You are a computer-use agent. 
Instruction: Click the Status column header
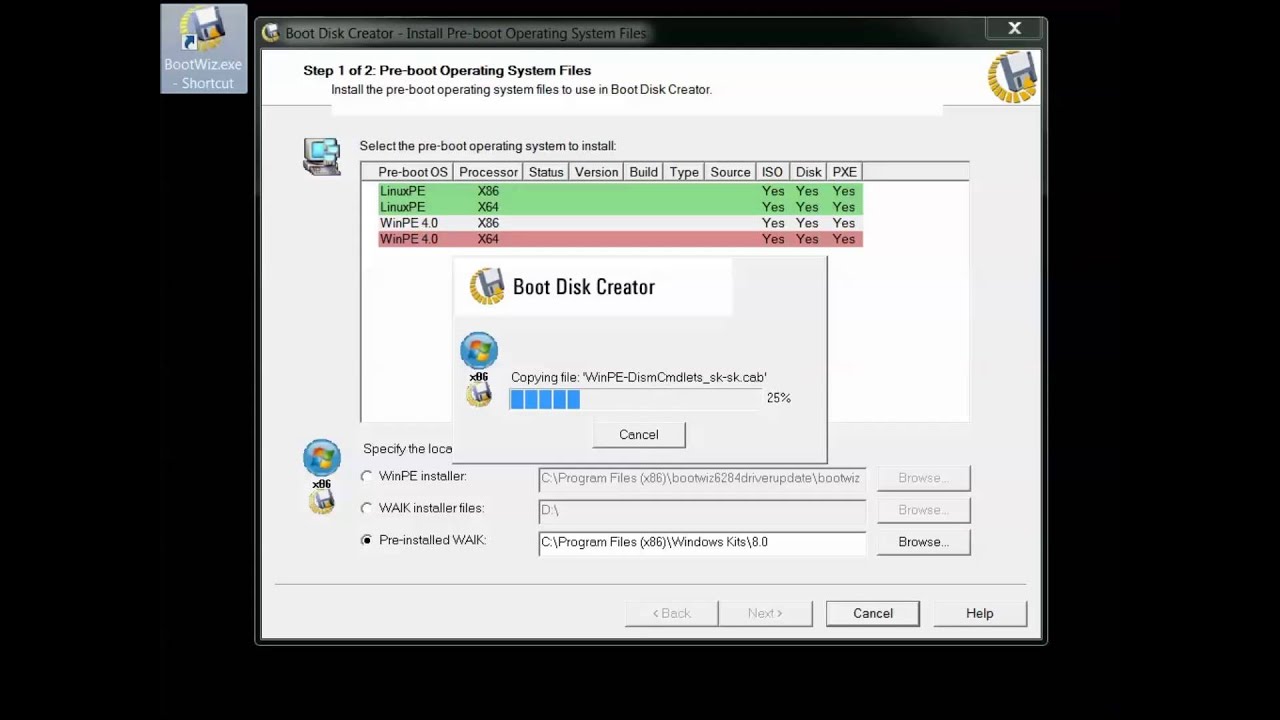(x=546, y=172)
